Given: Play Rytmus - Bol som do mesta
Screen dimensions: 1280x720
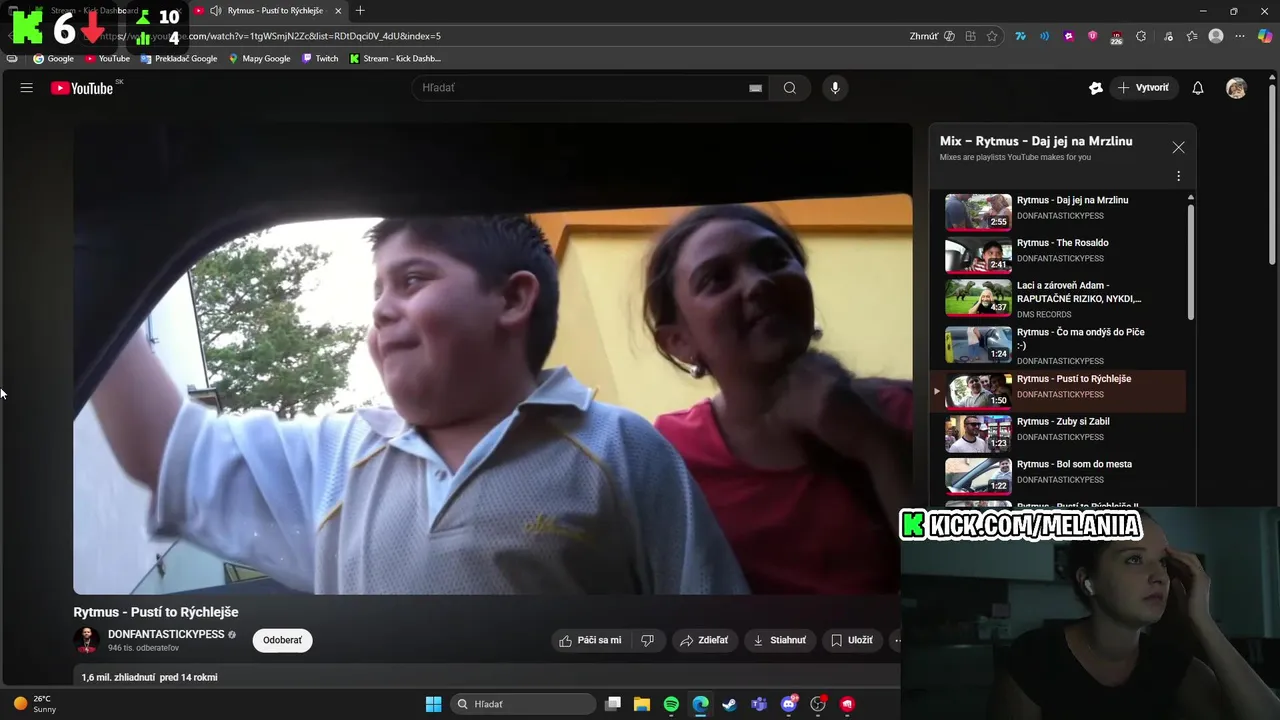Looking at the screenshot, I should [x=1058, y=477].
